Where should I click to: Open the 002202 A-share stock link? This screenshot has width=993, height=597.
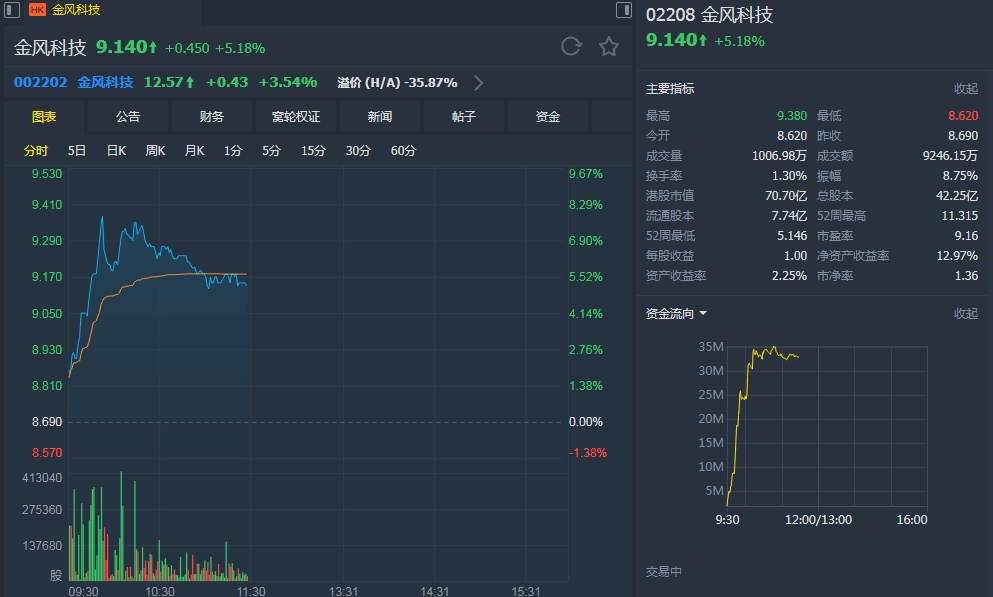click(x=41, y=82)
